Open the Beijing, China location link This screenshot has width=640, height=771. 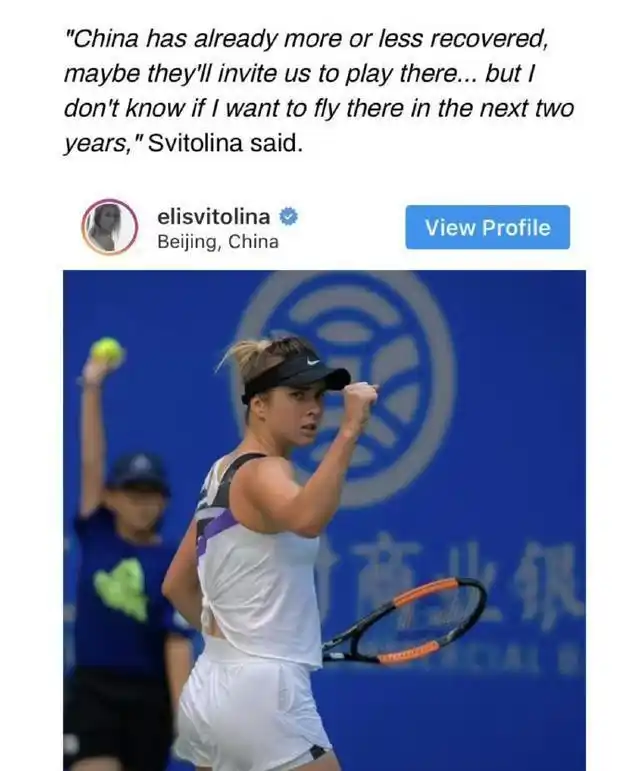click(218, 241)
